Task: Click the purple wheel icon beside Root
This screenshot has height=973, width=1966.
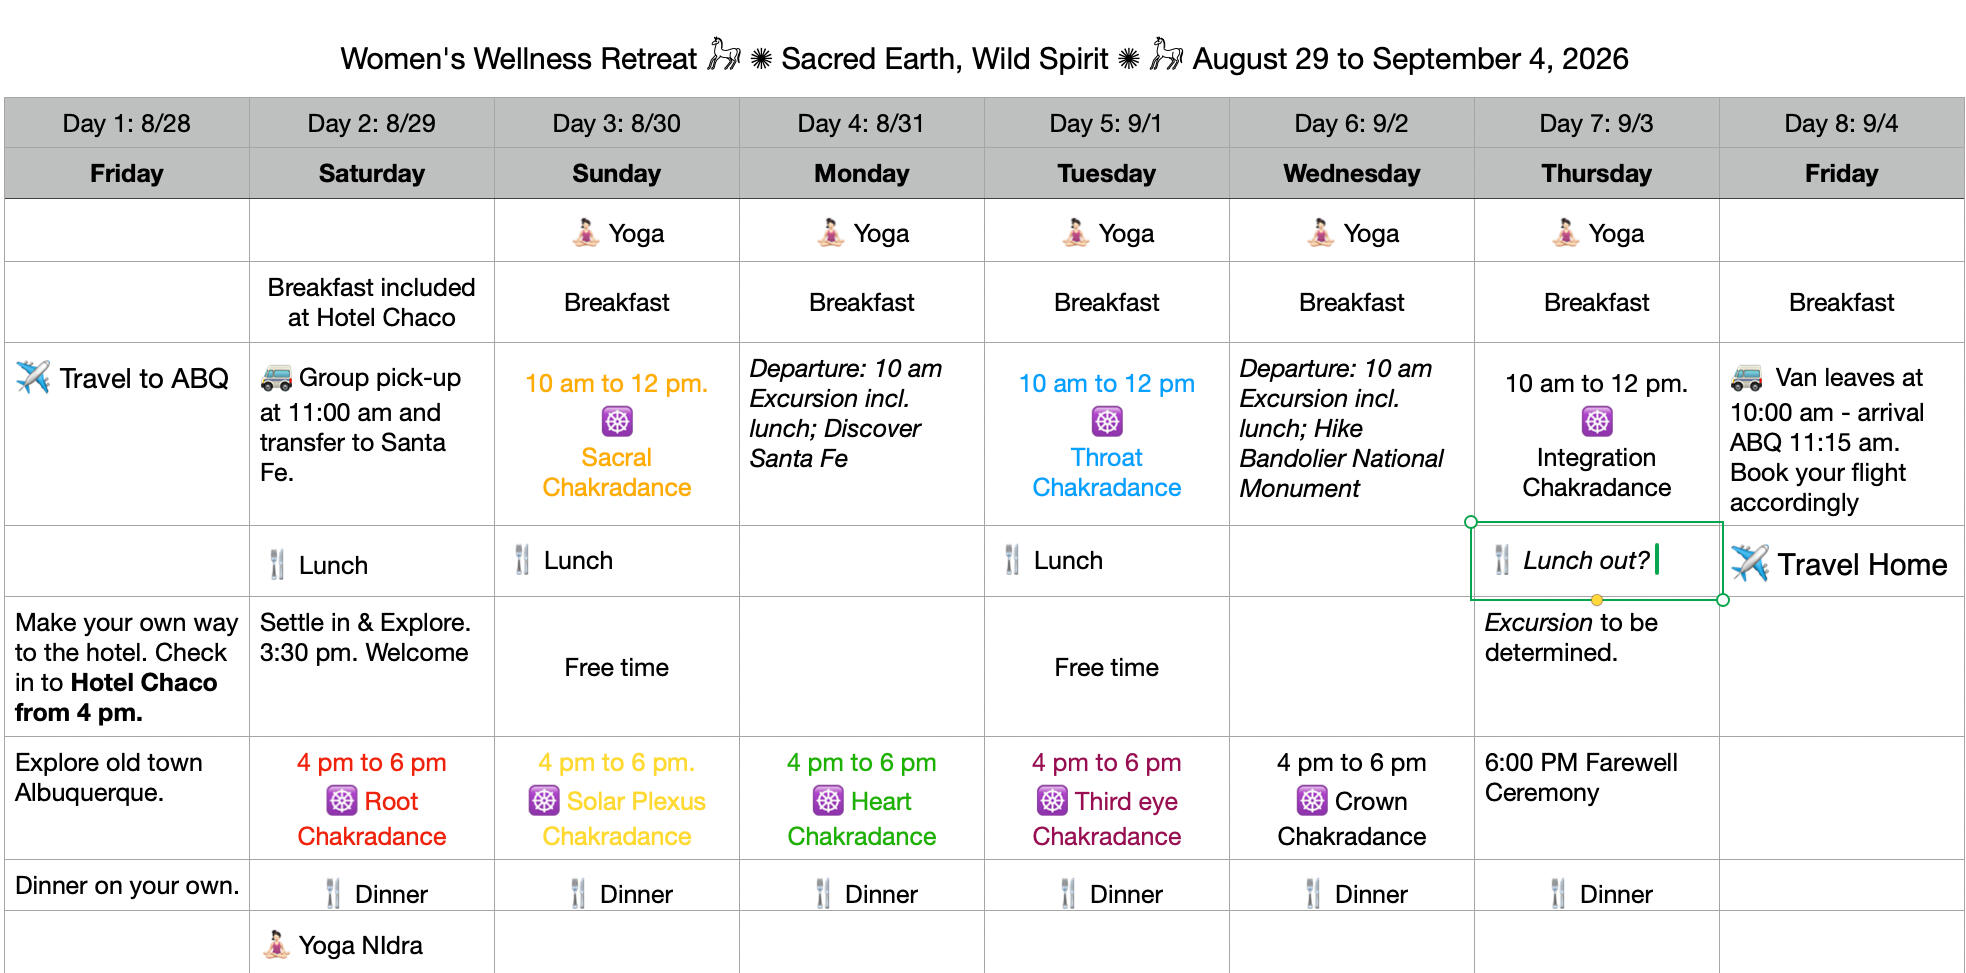Action: [x=342, y=801]
